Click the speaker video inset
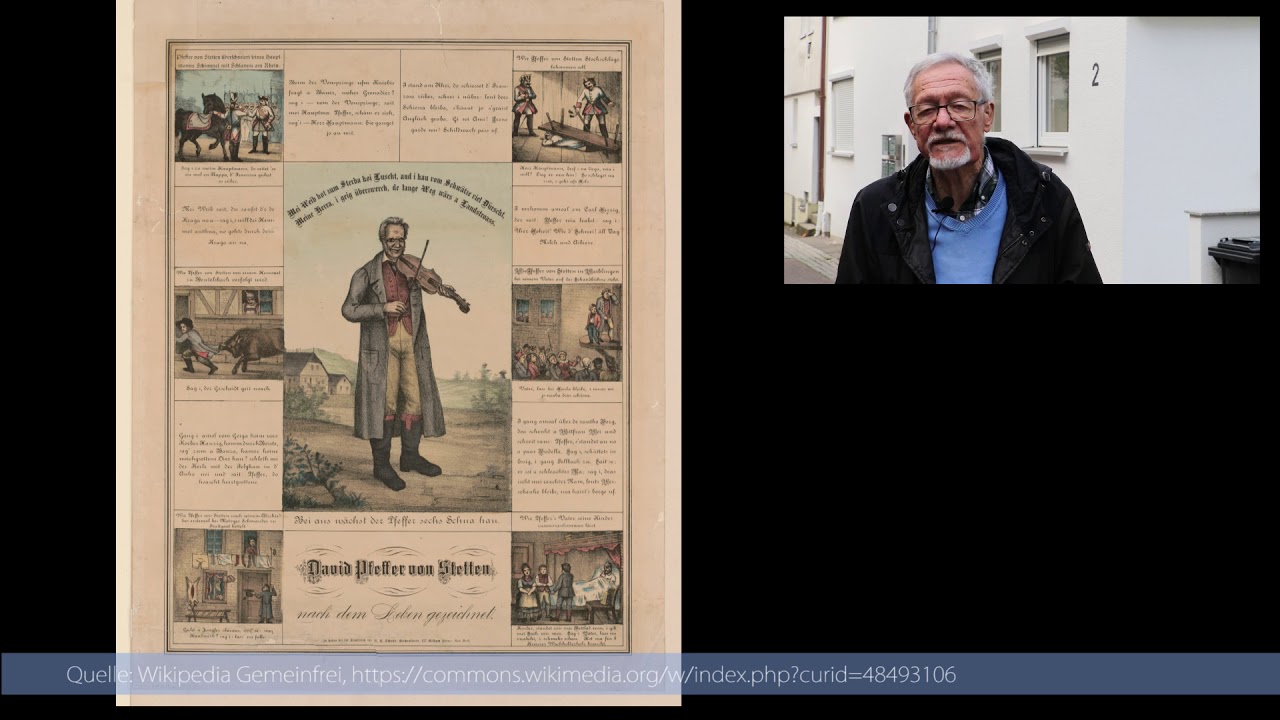This screenshot has height=720, width=1280. tap(1021, 150)
